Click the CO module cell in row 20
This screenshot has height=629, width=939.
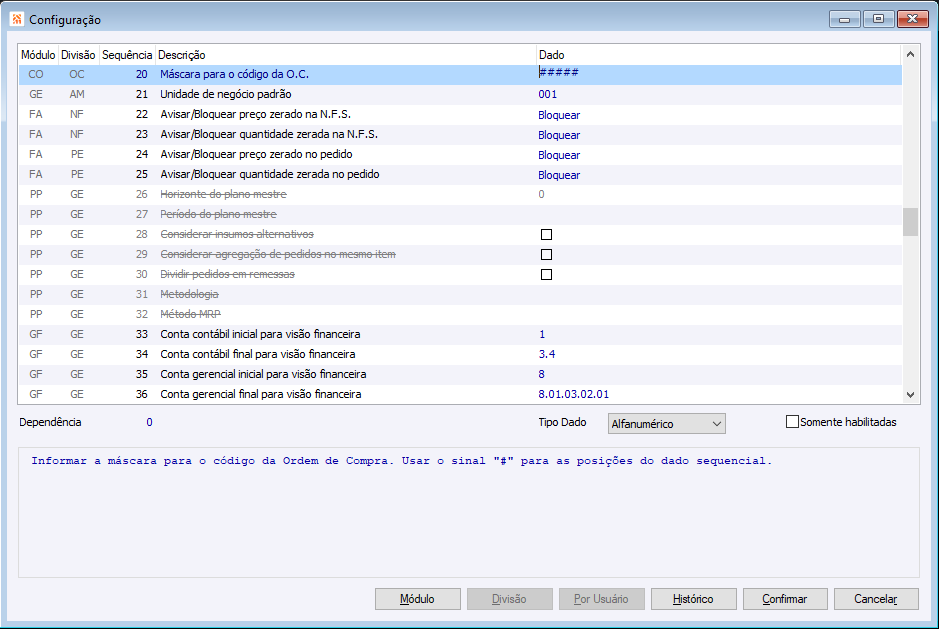(x=36, y=74)
